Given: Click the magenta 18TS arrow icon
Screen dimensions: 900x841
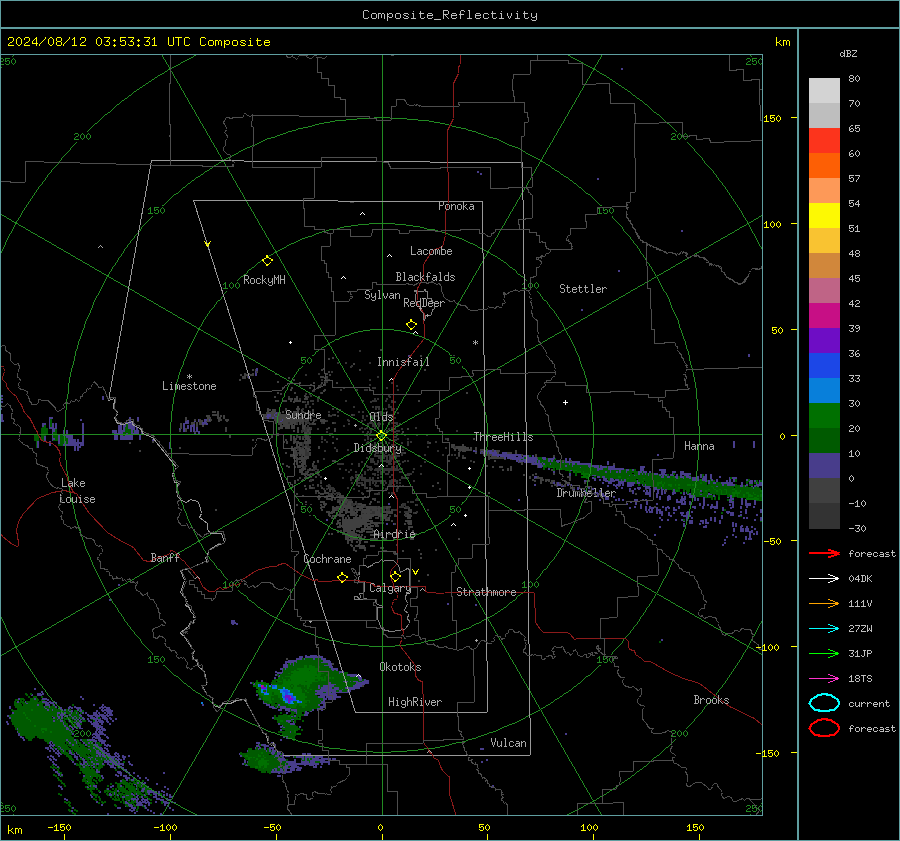Looking at the screenshot, I should [824, 679].
